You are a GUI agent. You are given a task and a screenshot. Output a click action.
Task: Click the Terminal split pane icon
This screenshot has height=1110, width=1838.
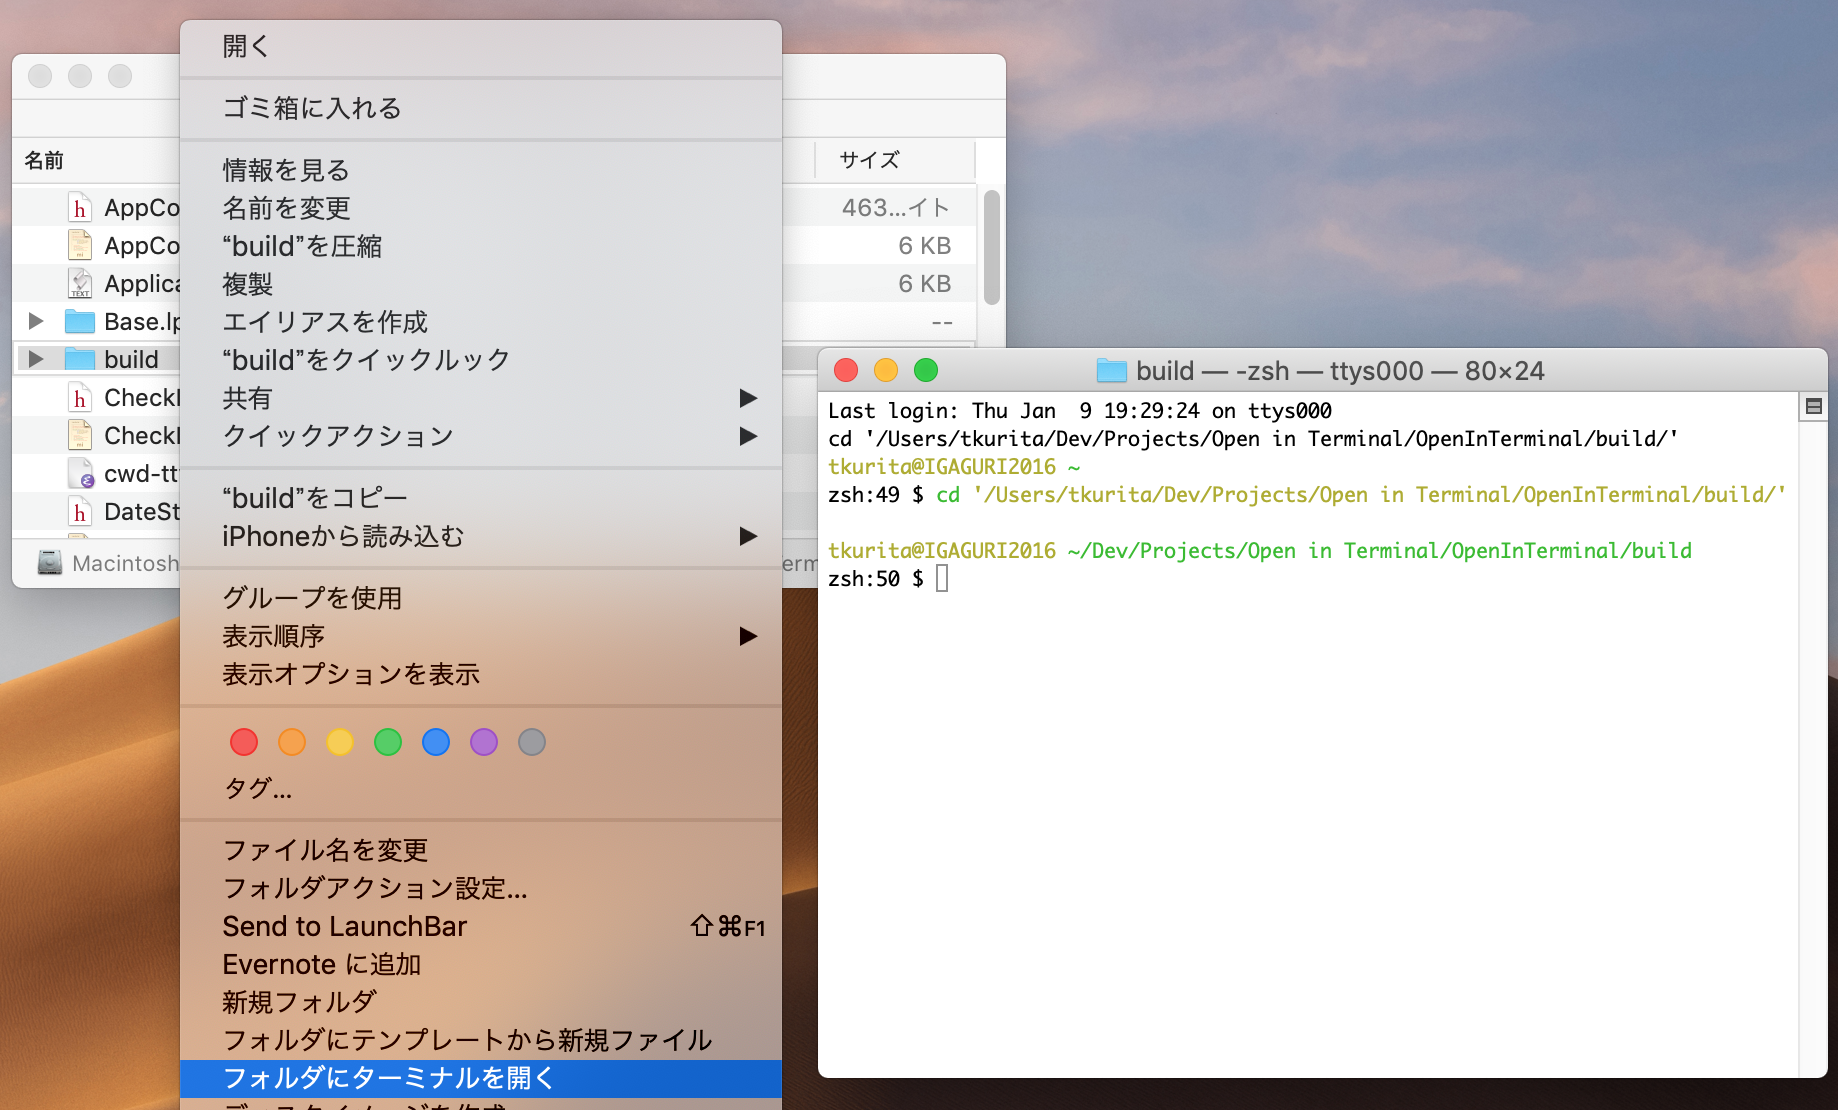click(1813, 406)
